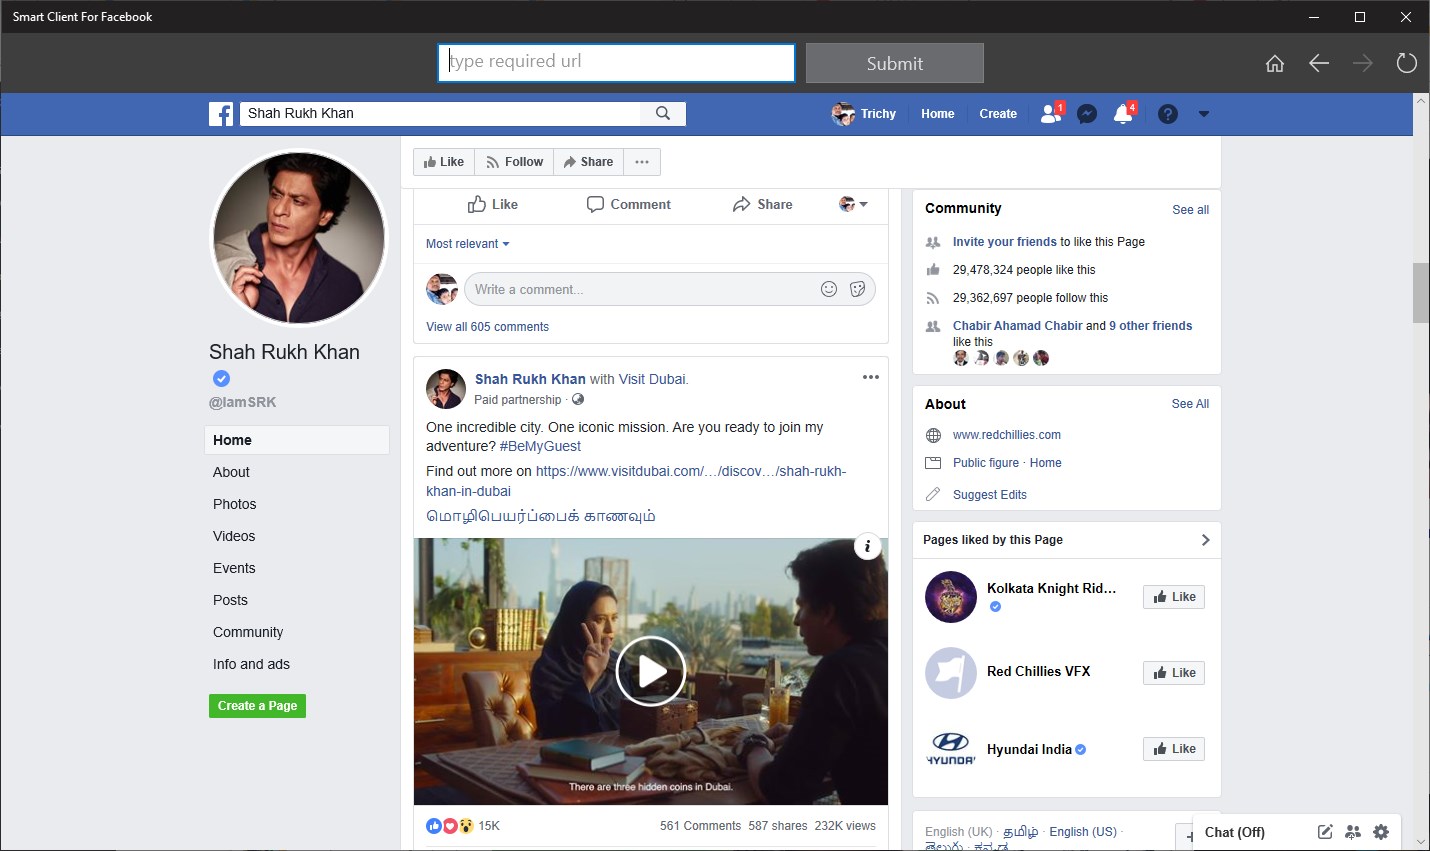Like the Shah Rukh Khan page
This screenshot has width=1430, height=851.
(x=444, y=162)
